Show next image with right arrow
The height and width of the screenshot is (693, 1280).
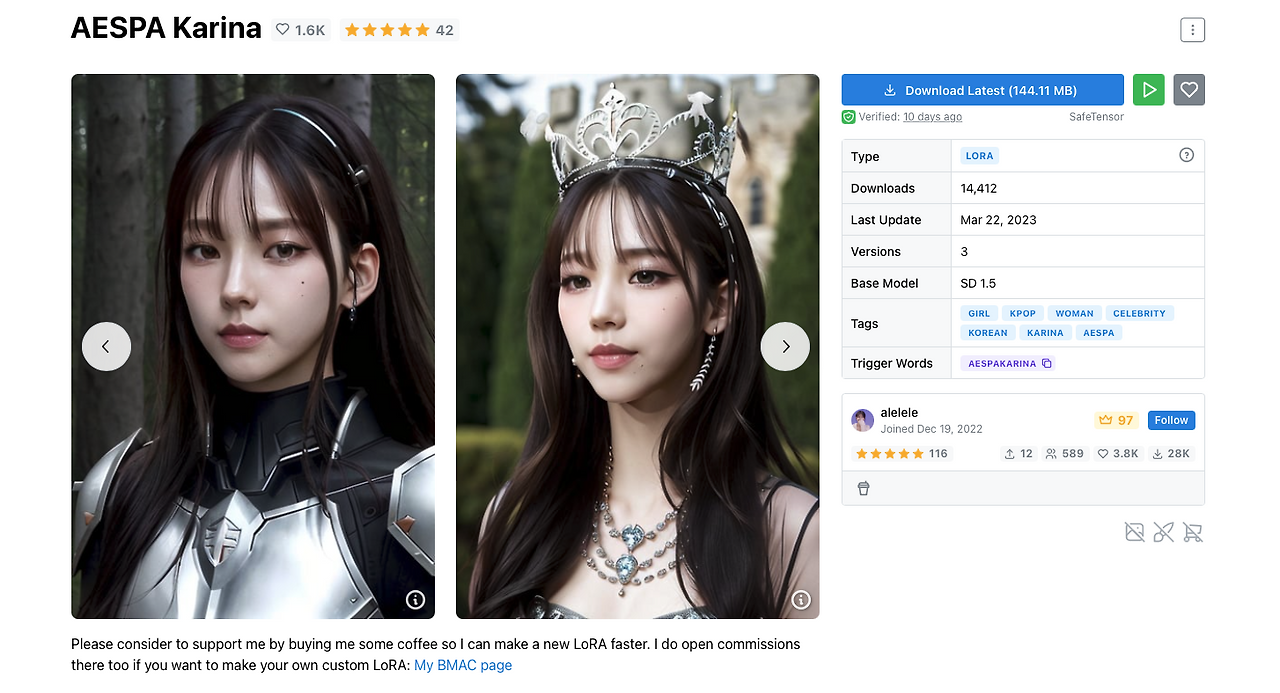pos(785,346)
